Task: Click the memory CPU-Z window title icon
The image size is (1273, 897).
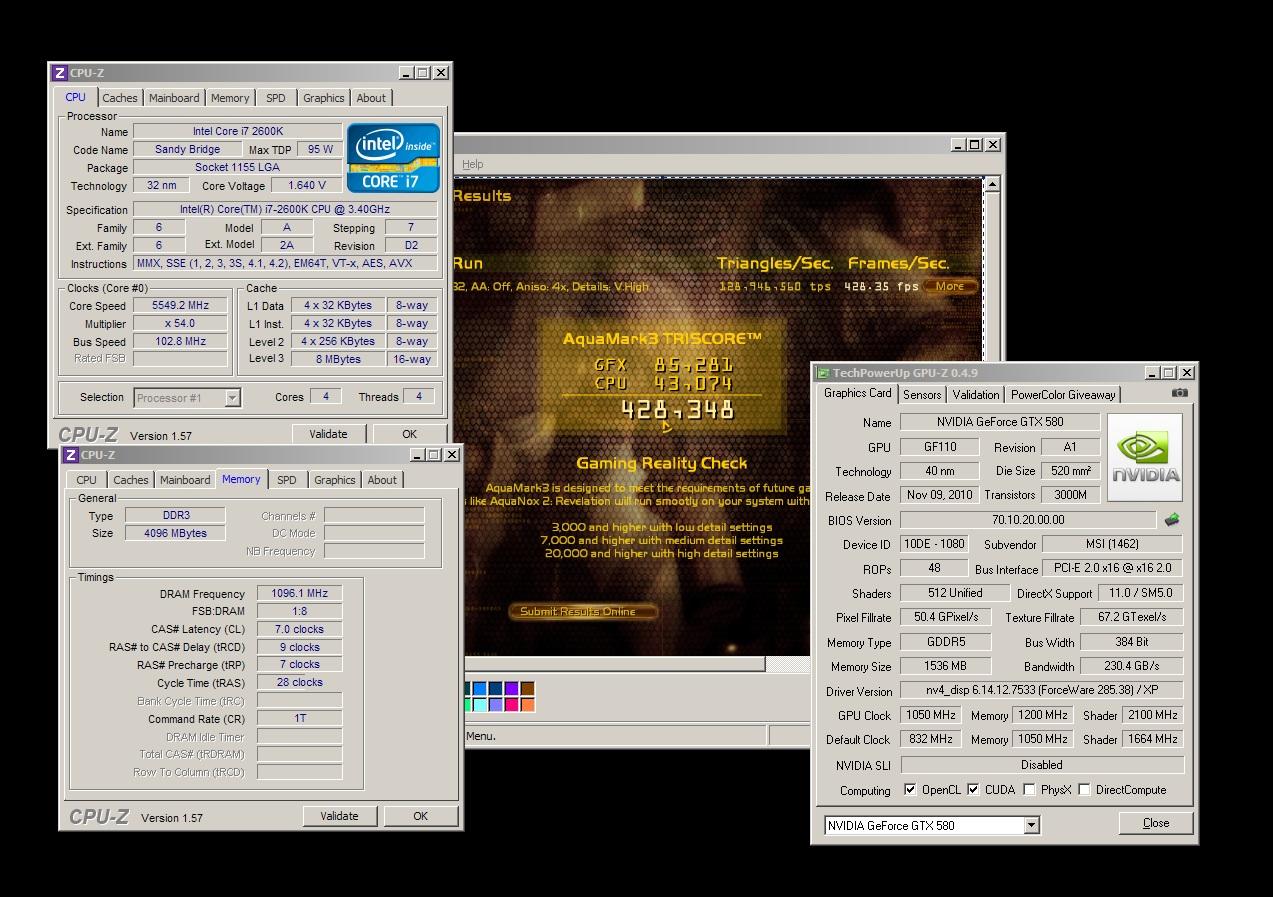Action: click(70, 455)
